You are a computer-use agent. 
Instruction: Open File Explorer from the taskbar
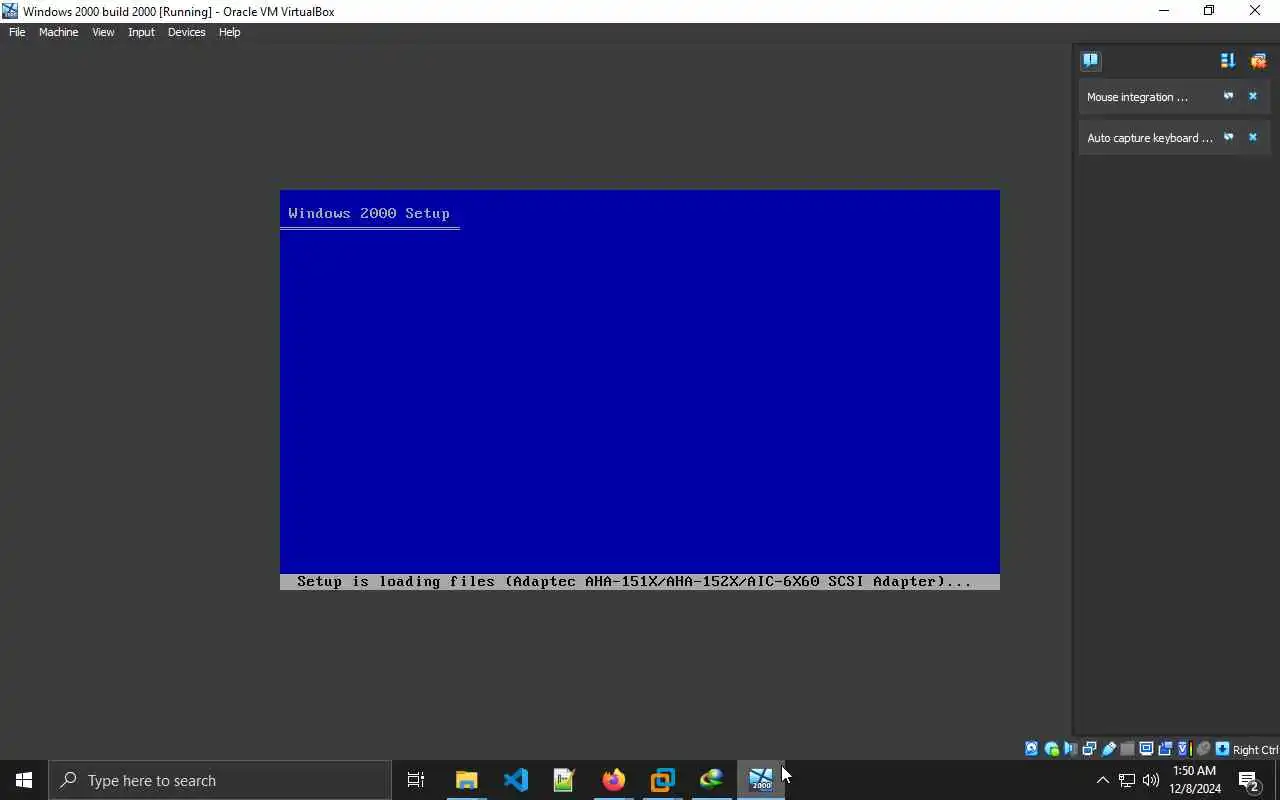pyautogui.click(x=466, y=780)
